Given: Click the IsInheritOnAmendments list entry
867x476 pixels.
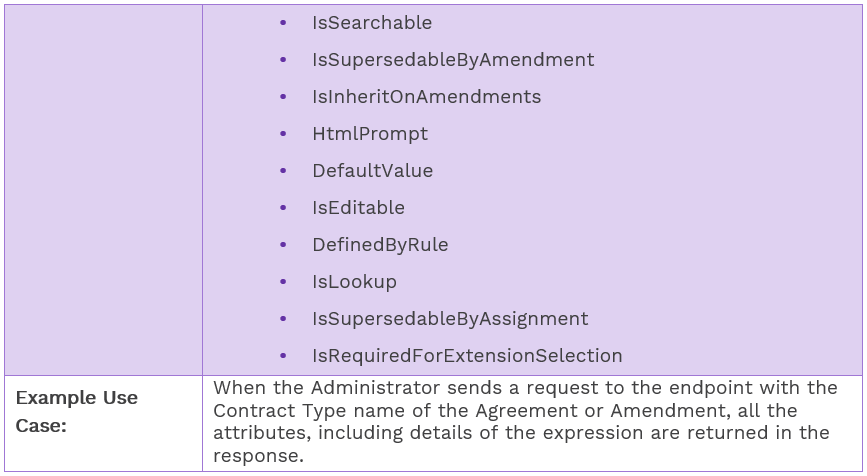Looking at the screenshot, I should (x=426, y=97).
